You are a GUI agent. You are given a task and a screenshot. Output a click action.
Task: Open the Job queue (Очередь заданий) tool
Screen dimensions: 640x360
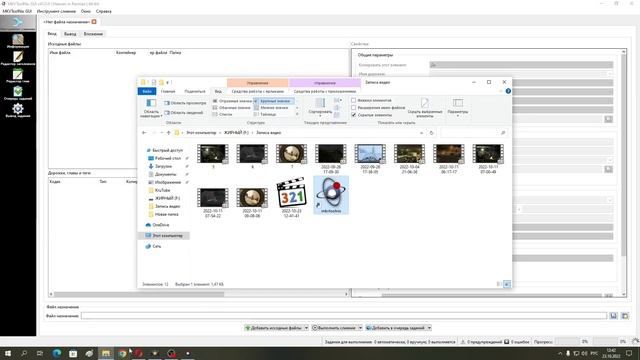click(18, 93)
